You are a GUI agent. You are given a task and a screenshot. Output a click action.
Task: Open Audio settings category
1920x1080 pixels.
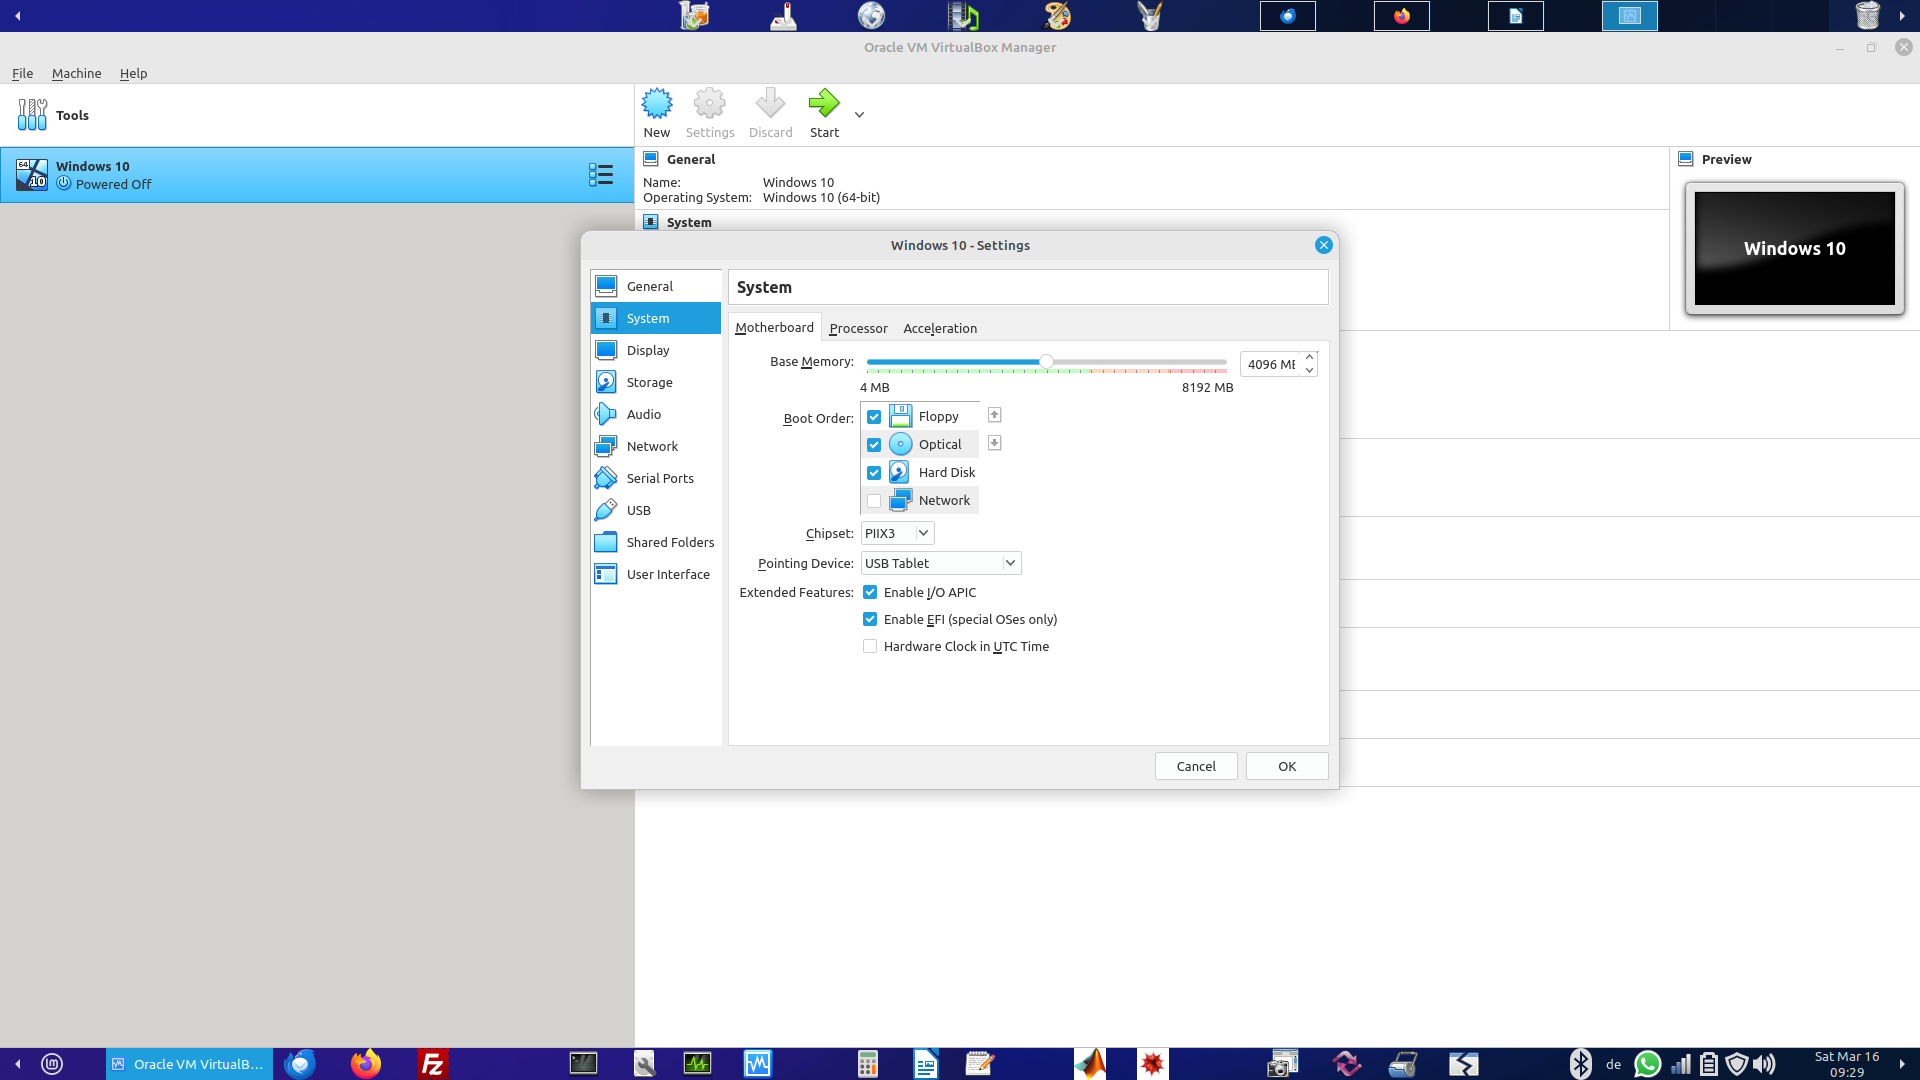tap(656, 414)
